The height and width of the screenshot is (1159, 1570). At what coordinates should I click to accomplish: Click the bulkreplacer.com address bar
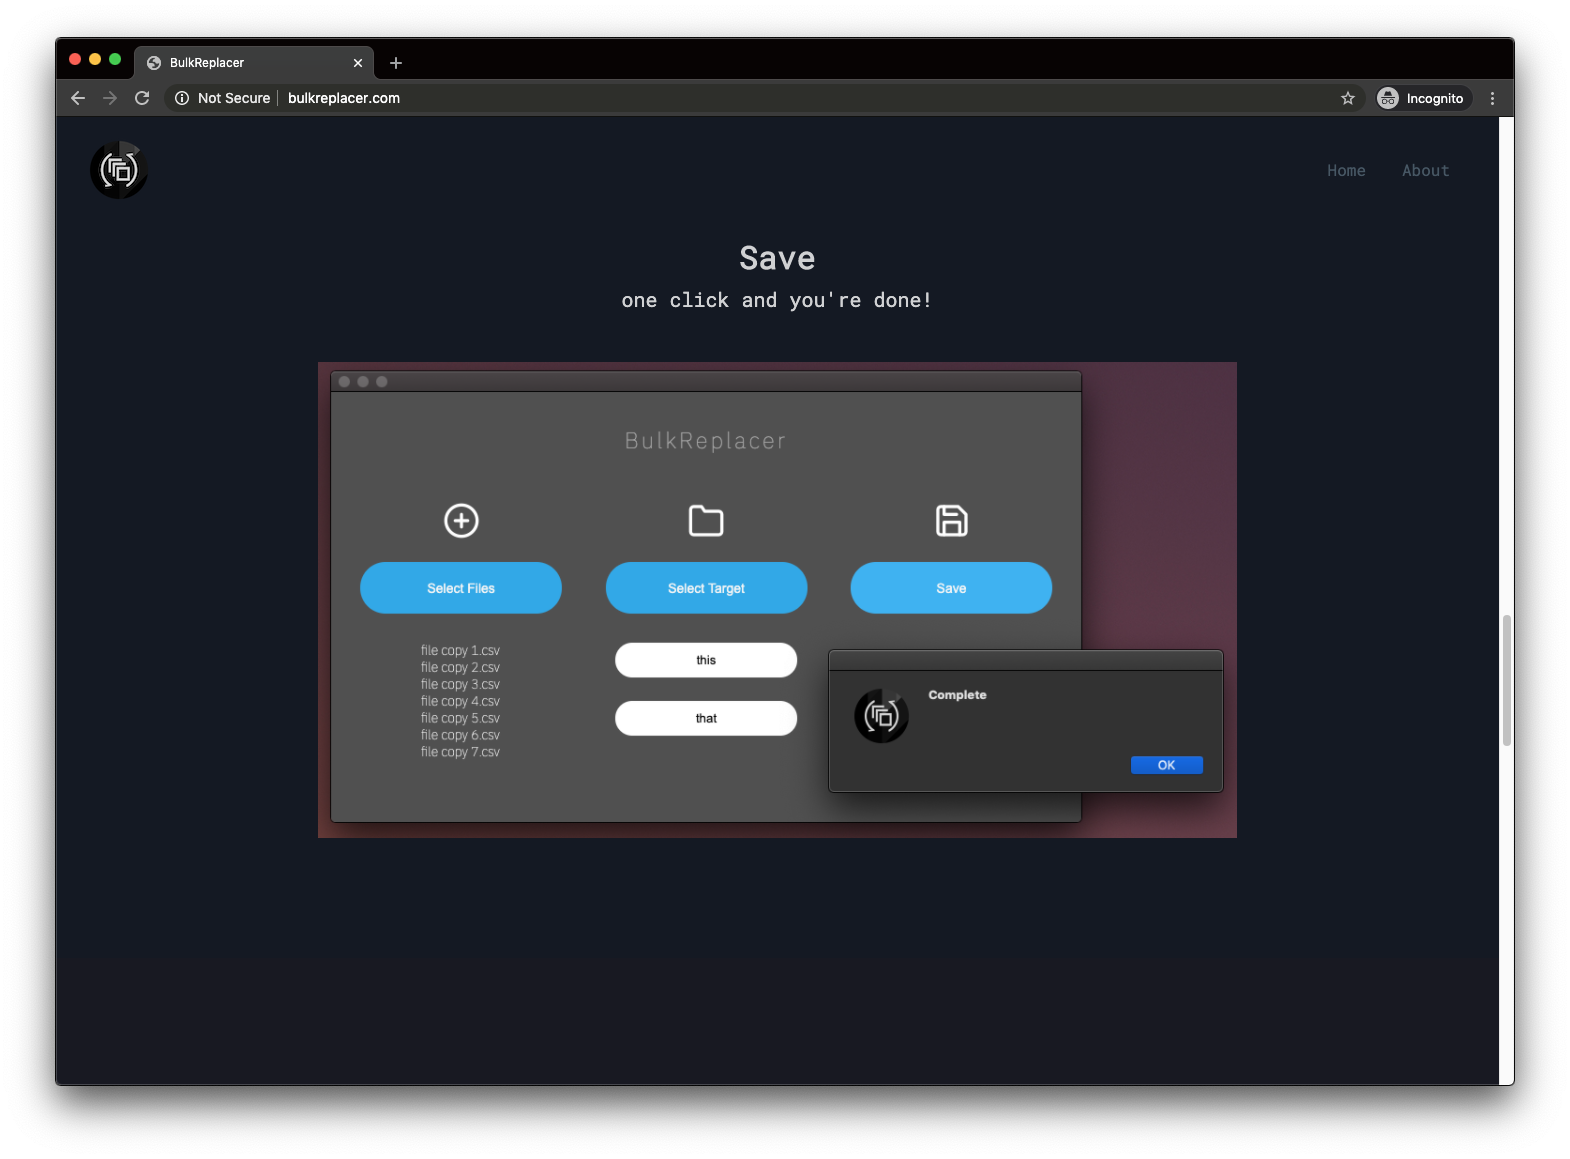344,98
